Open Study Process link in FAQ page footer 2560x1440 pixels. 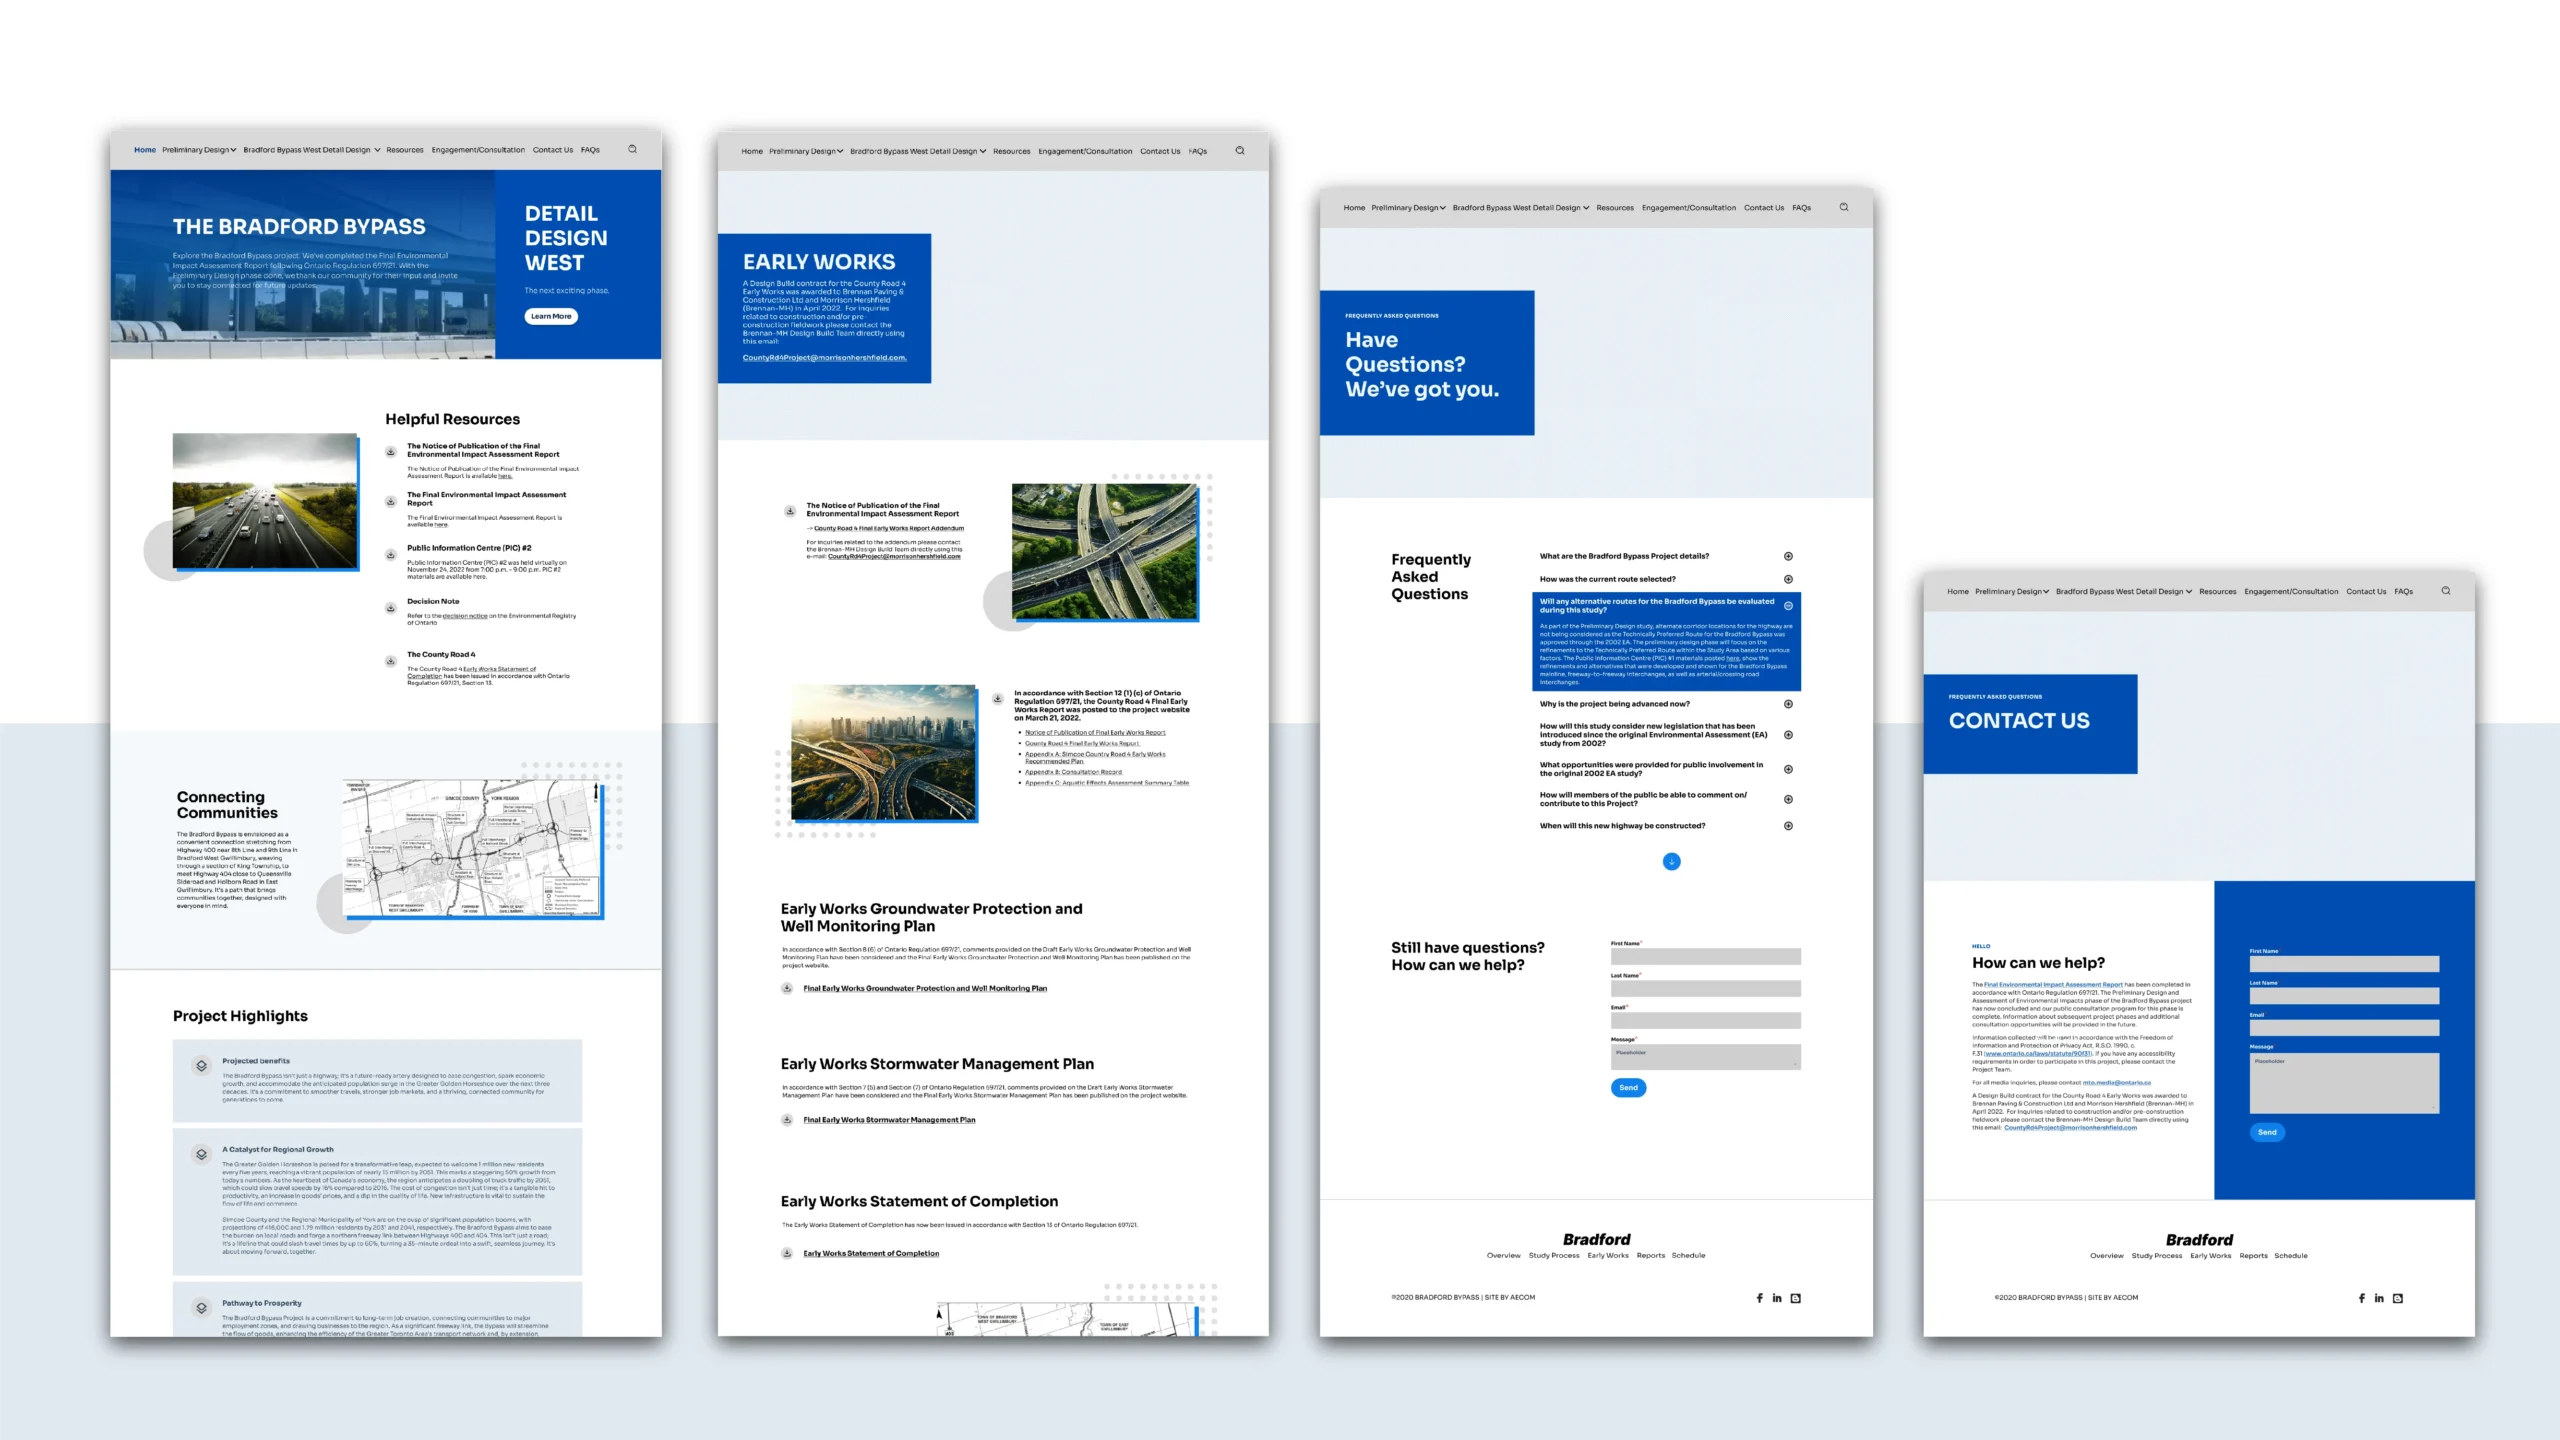[1553, 1255]
